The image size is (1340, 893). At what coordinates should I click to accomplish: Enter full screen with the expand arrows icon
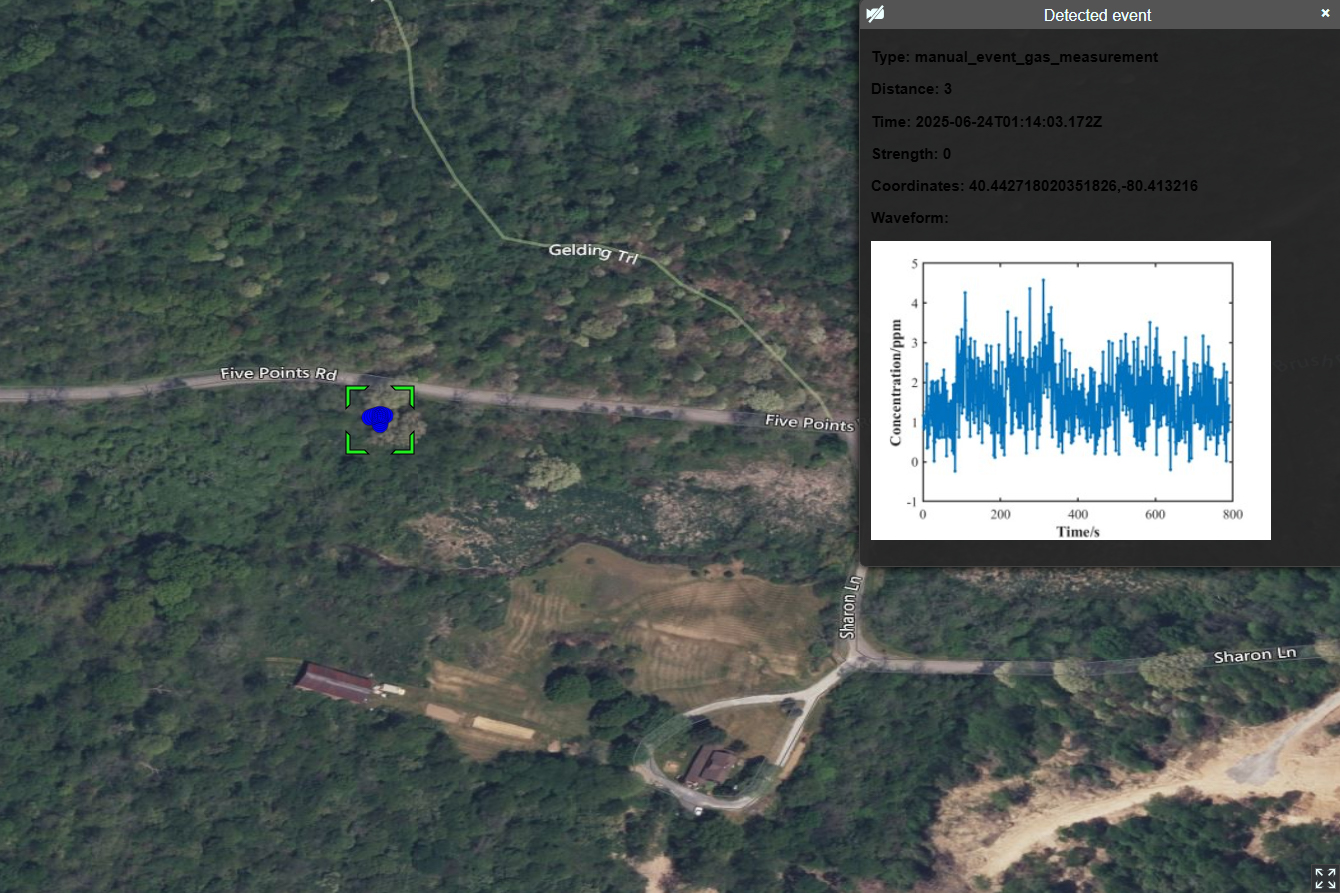click(x=1324, y=877)
